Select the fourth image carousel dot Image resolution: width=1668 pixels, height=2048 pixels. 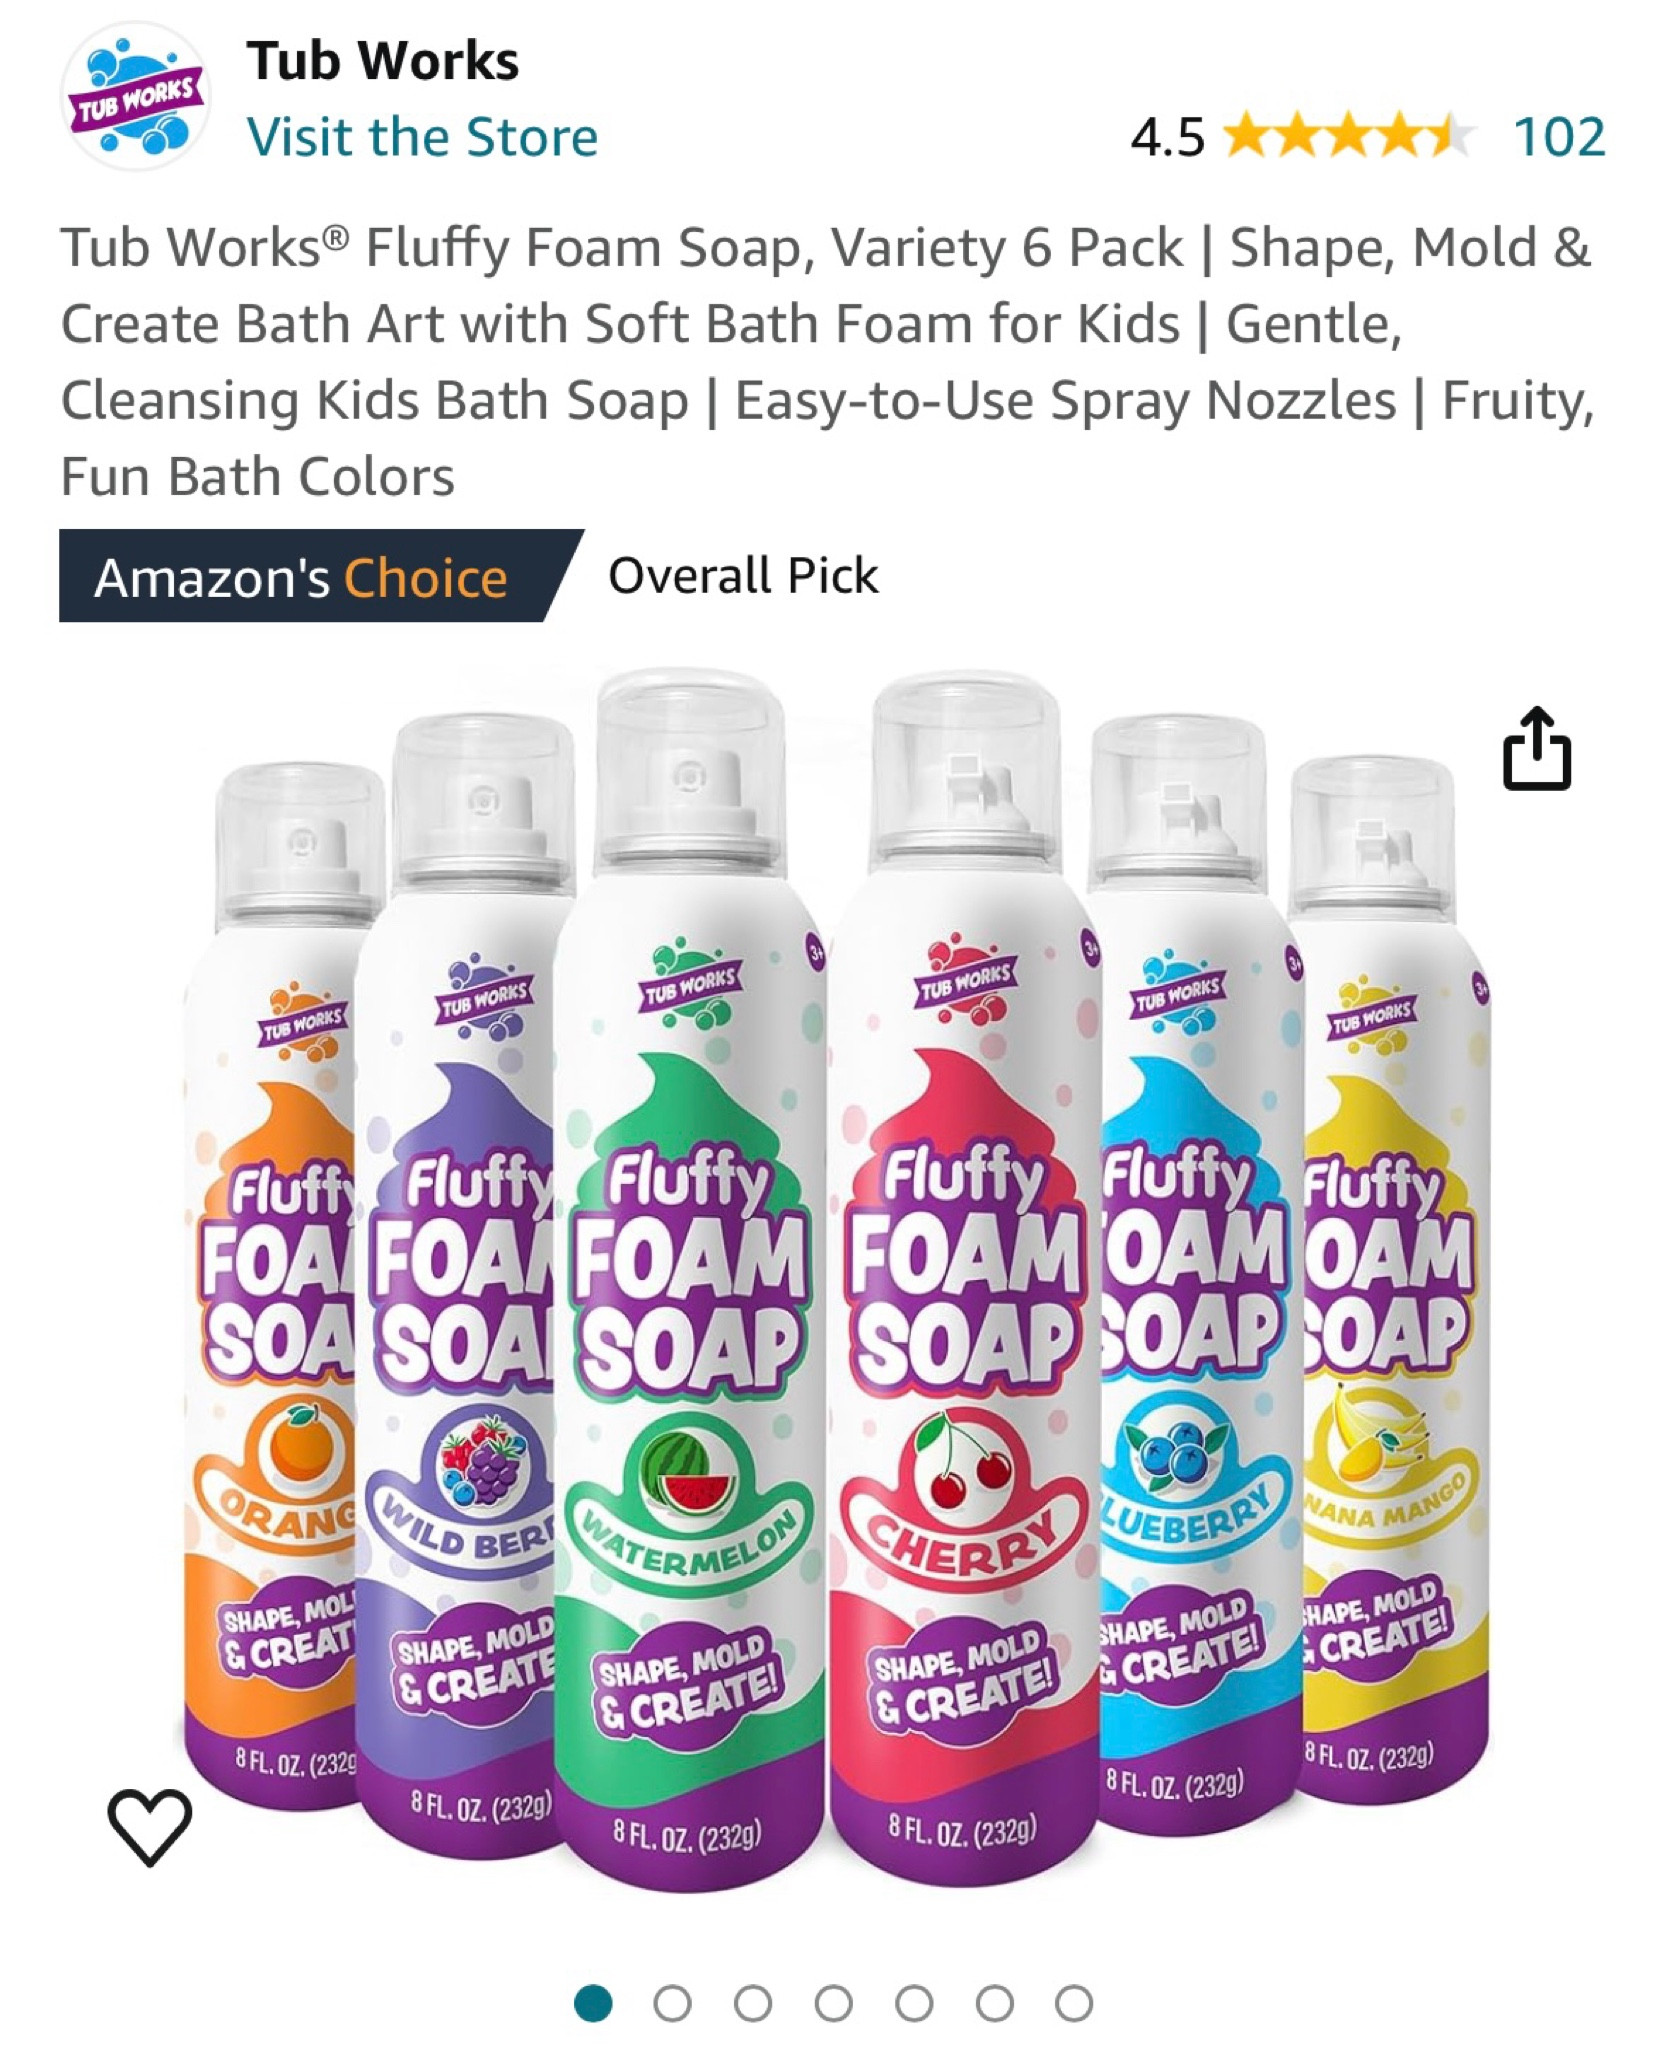pyautogui.click(x=834, y=2004)
